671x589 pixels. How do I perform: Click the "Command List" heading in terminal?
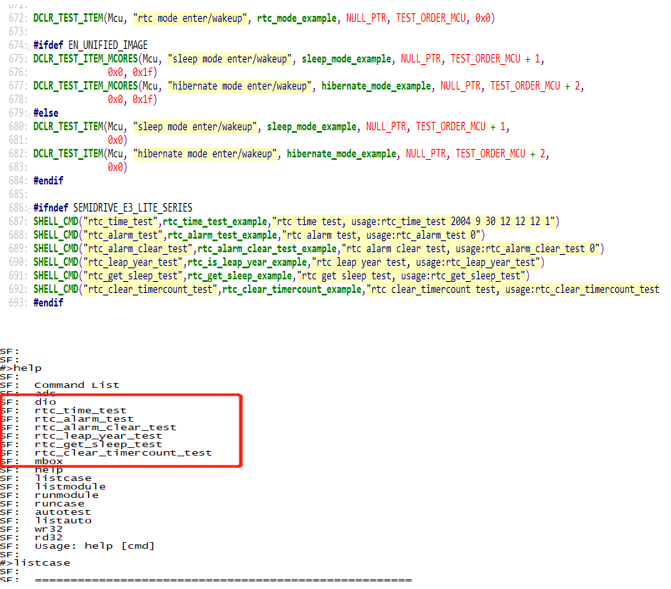[x=76, y=385]
